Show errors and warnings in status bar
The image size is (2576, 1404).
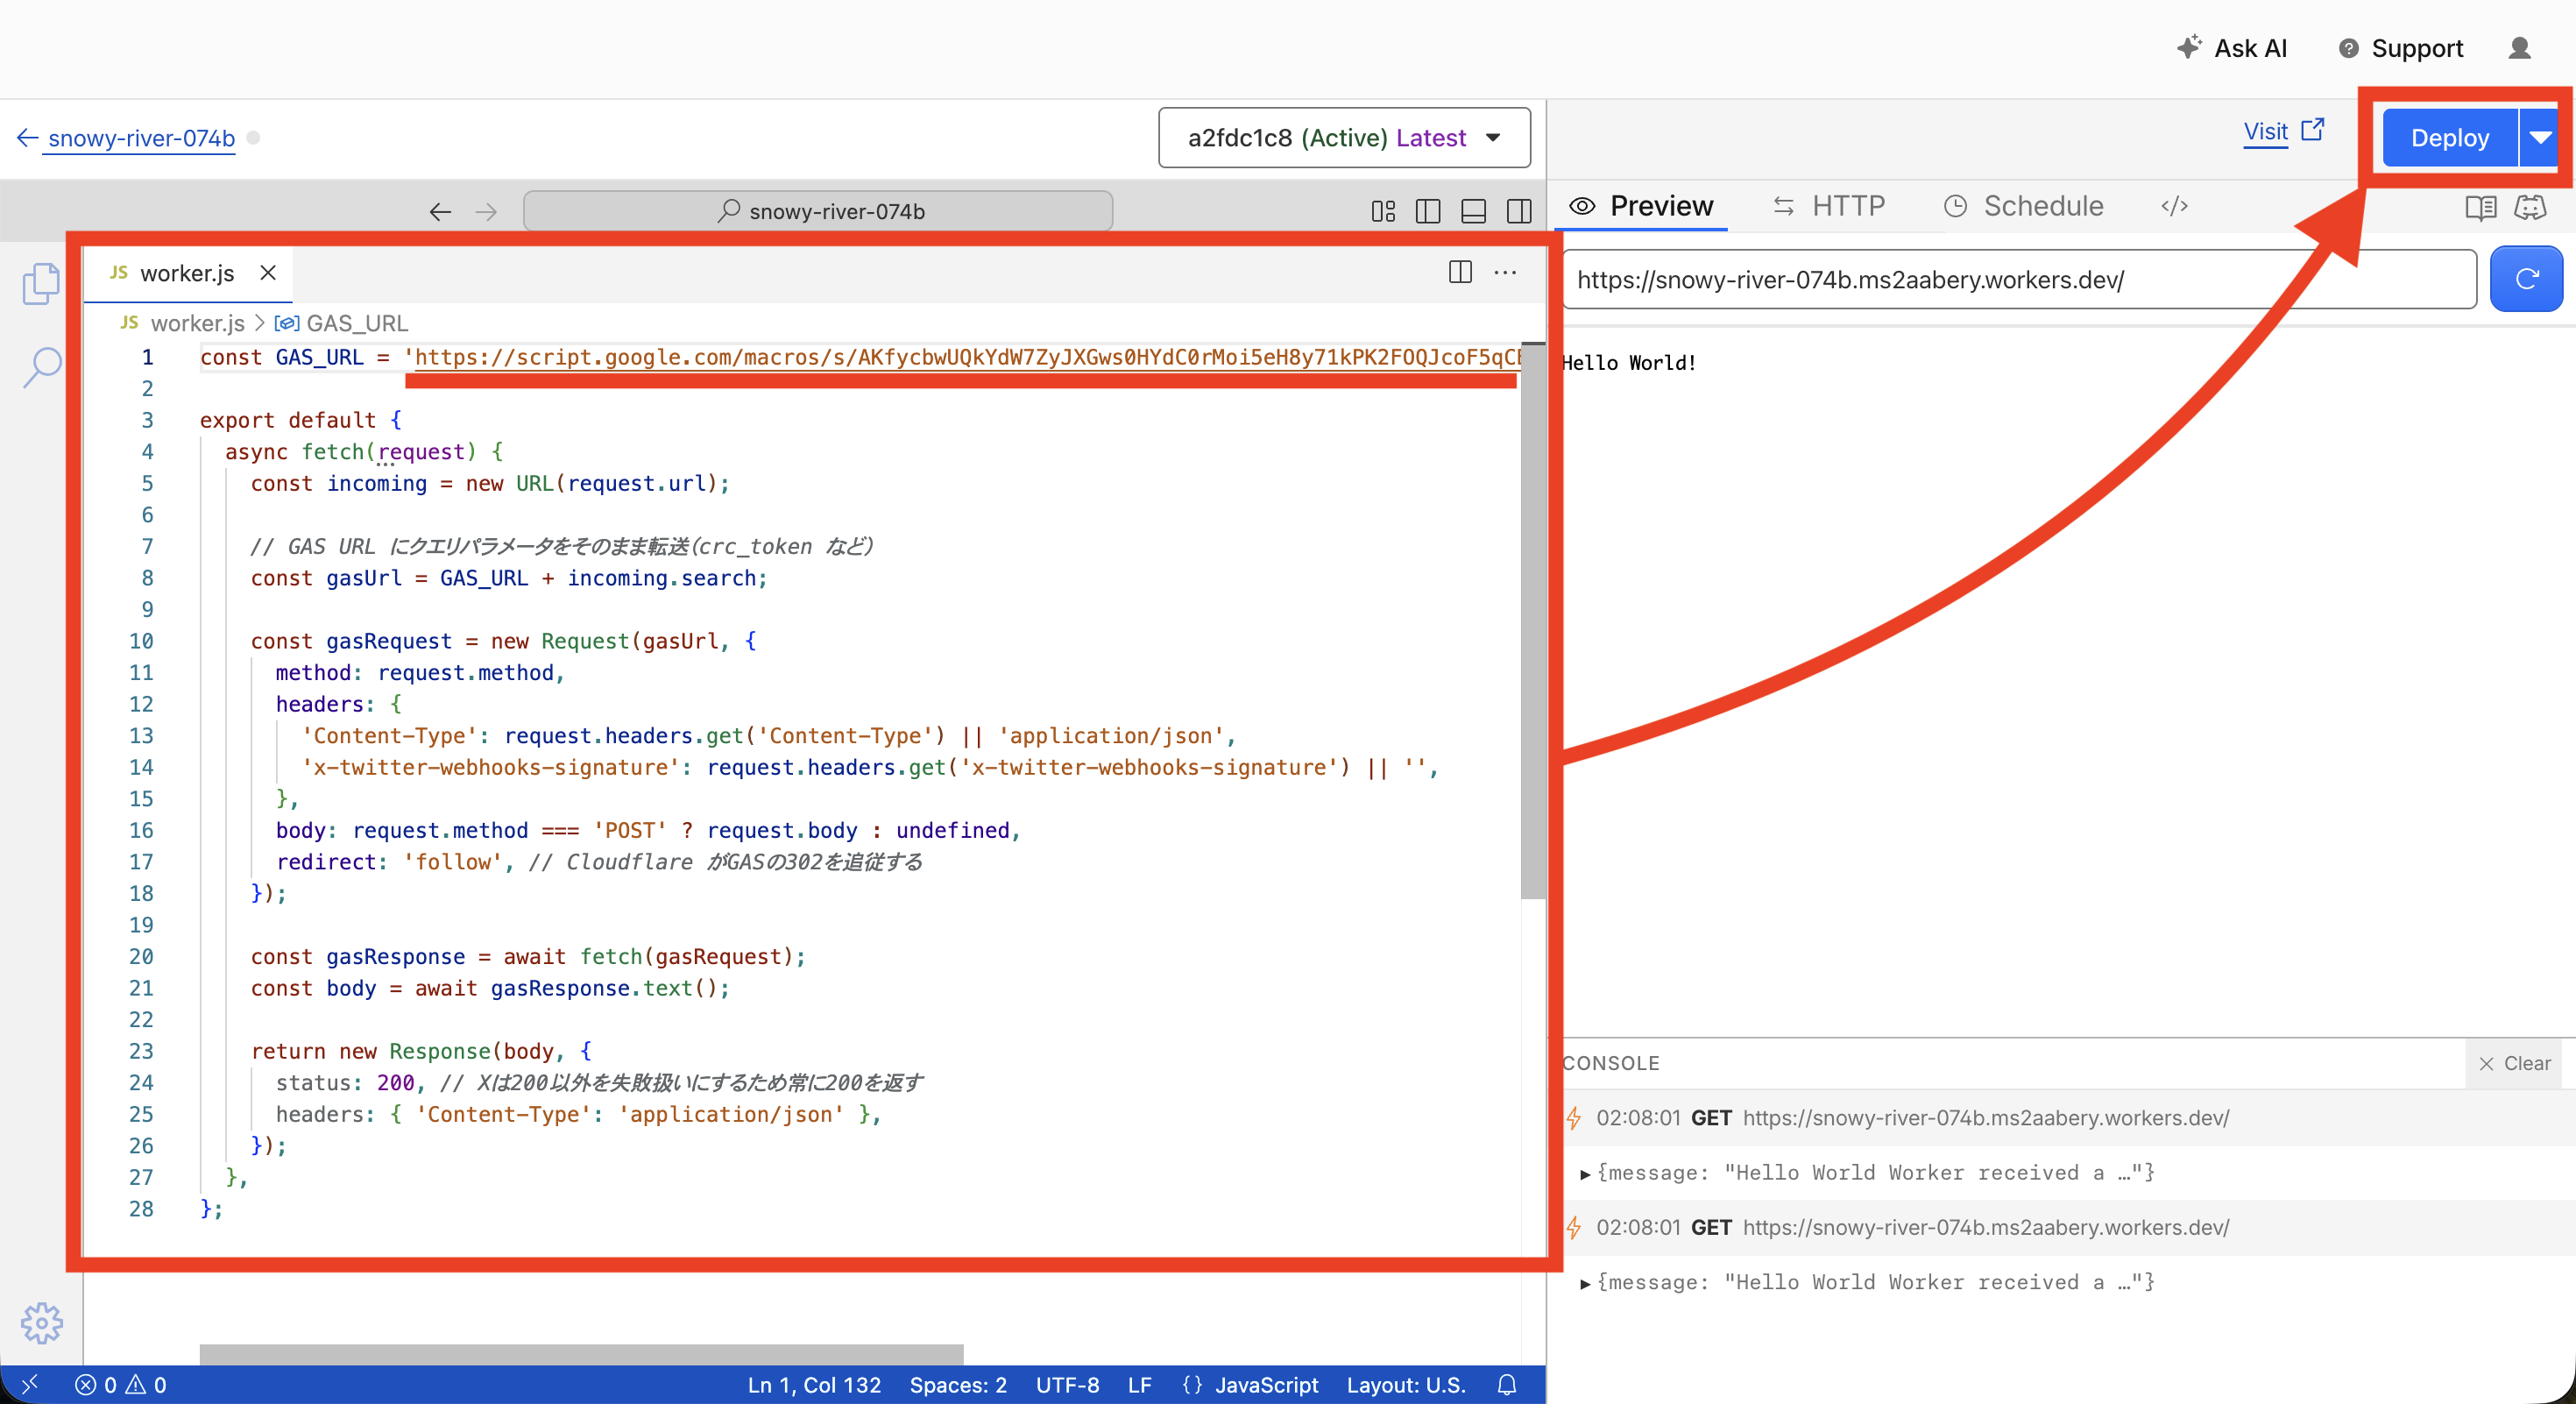(x=121, y=1385)
